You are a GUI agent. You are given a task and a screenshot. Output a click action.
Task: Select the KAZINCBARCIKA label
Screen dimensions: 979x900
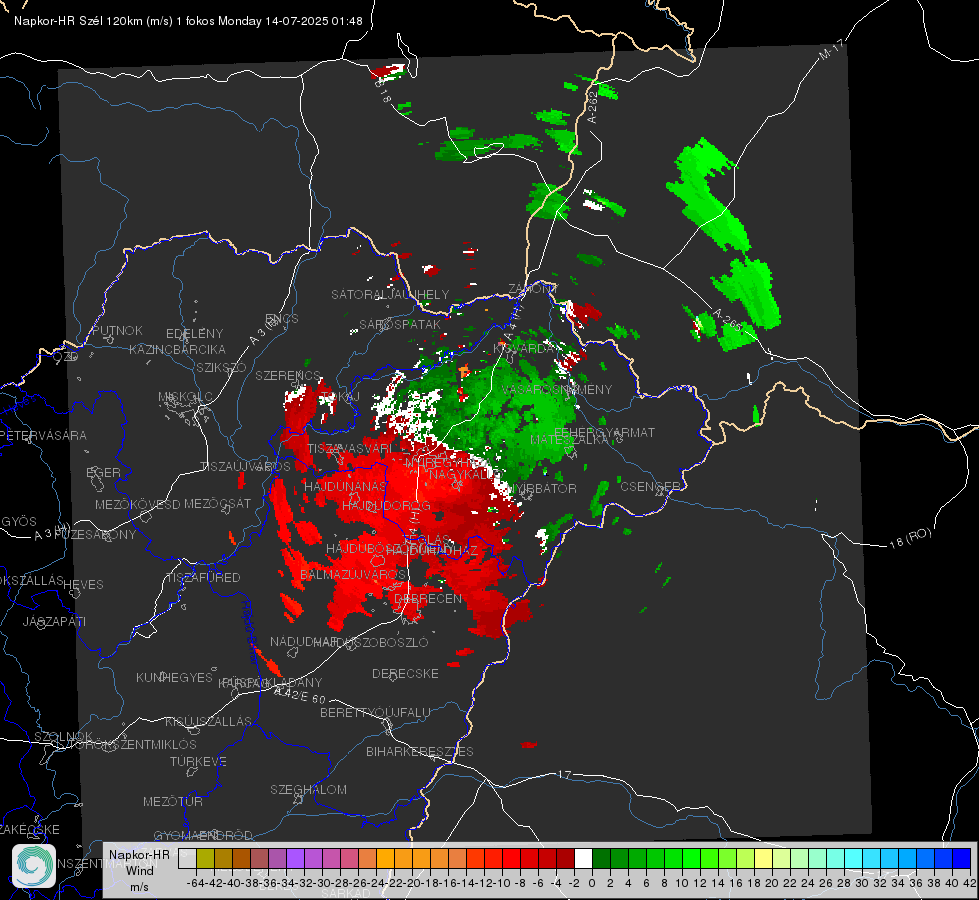(177, 349)
